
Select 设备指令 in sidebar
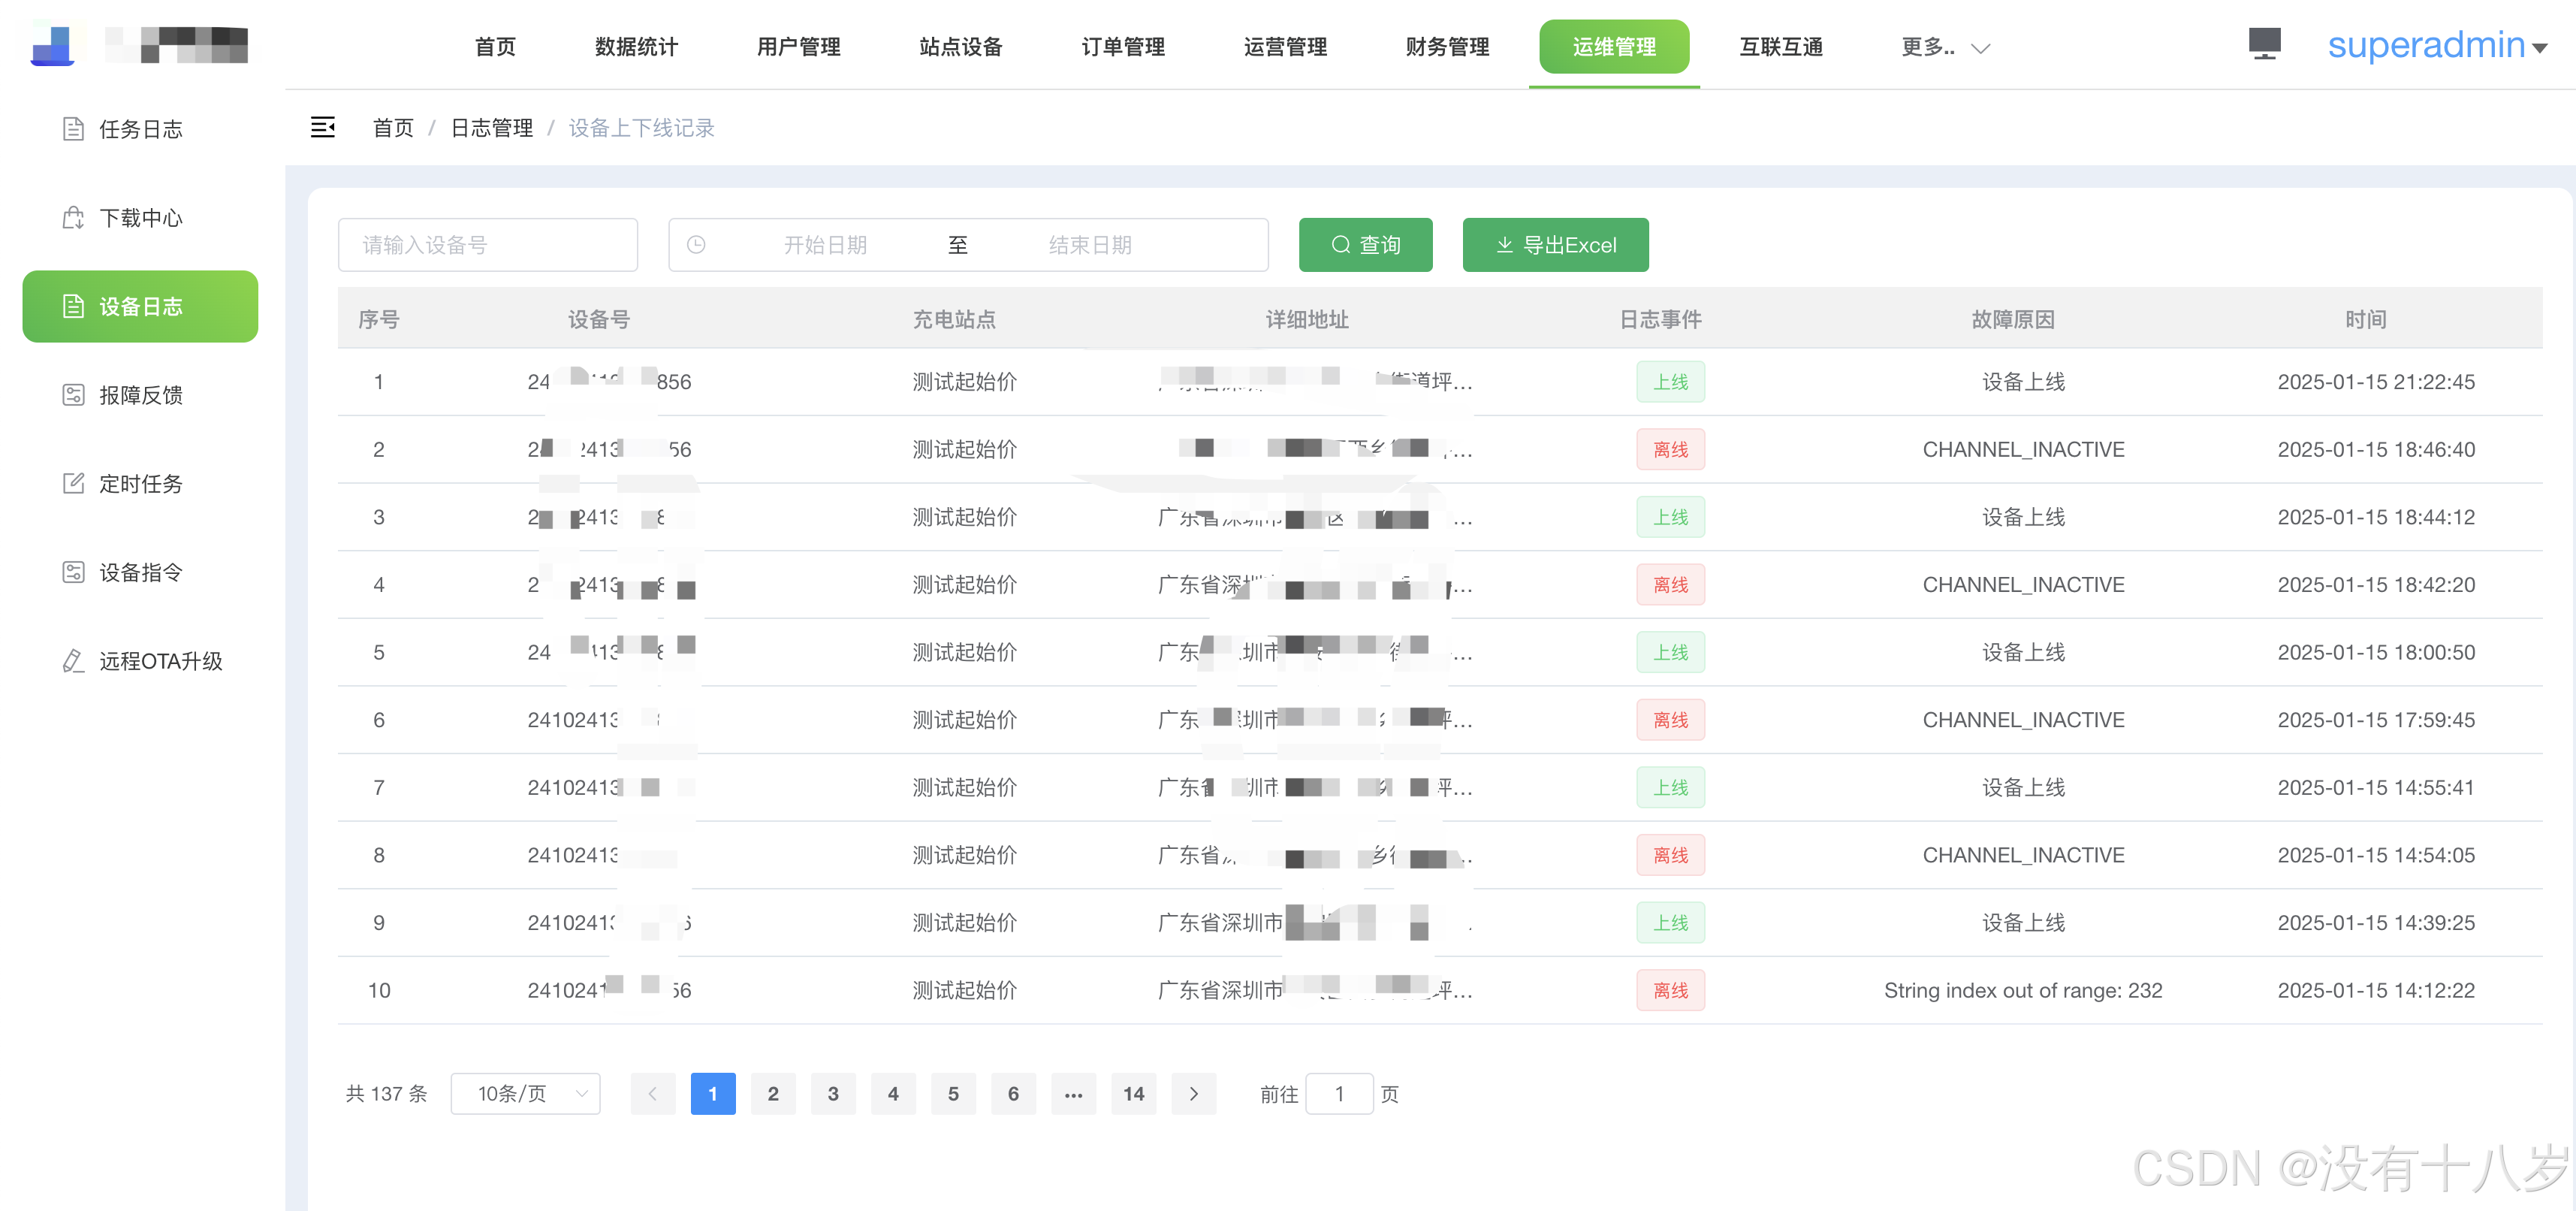tap(140, 572)
